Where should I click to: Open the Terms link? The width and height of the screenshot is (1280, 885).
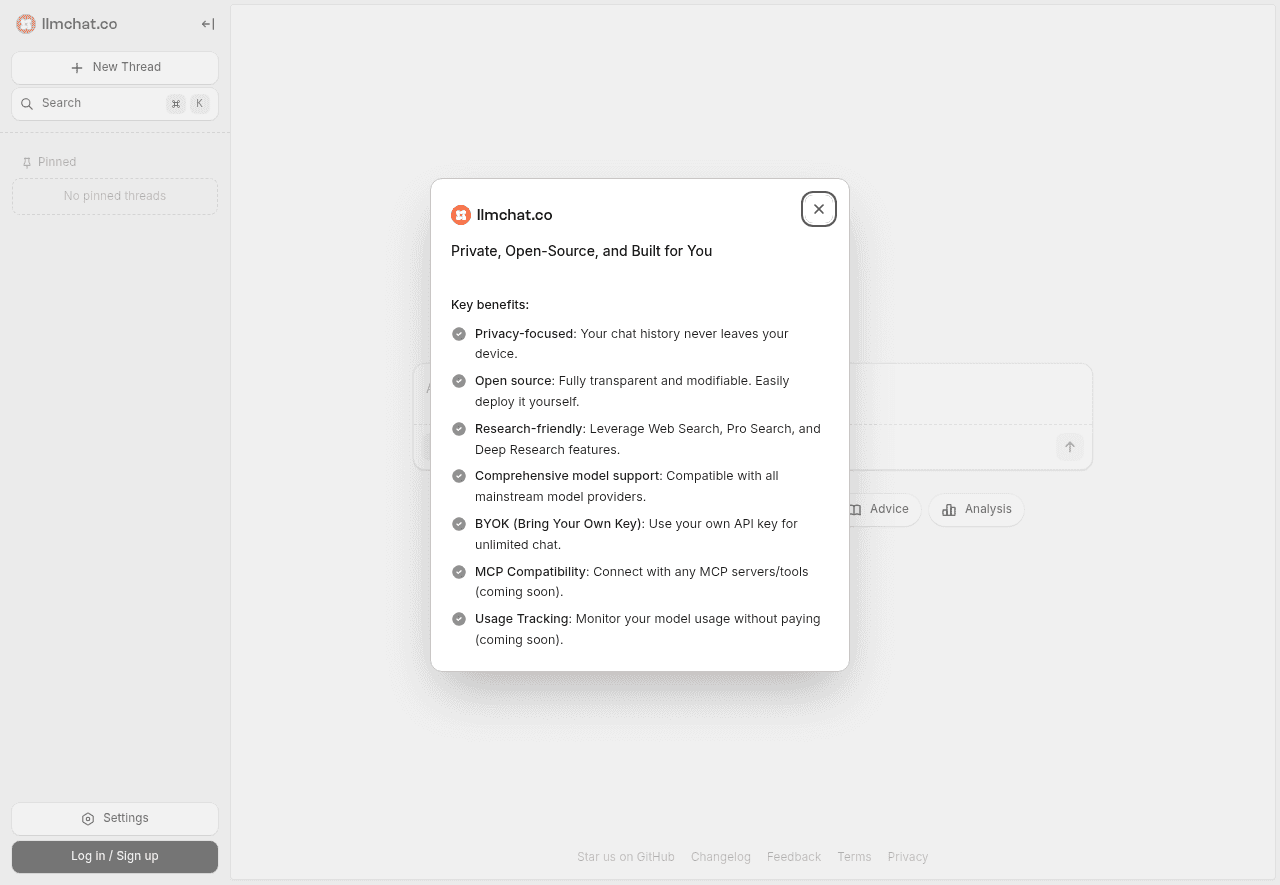coord(854,857)
